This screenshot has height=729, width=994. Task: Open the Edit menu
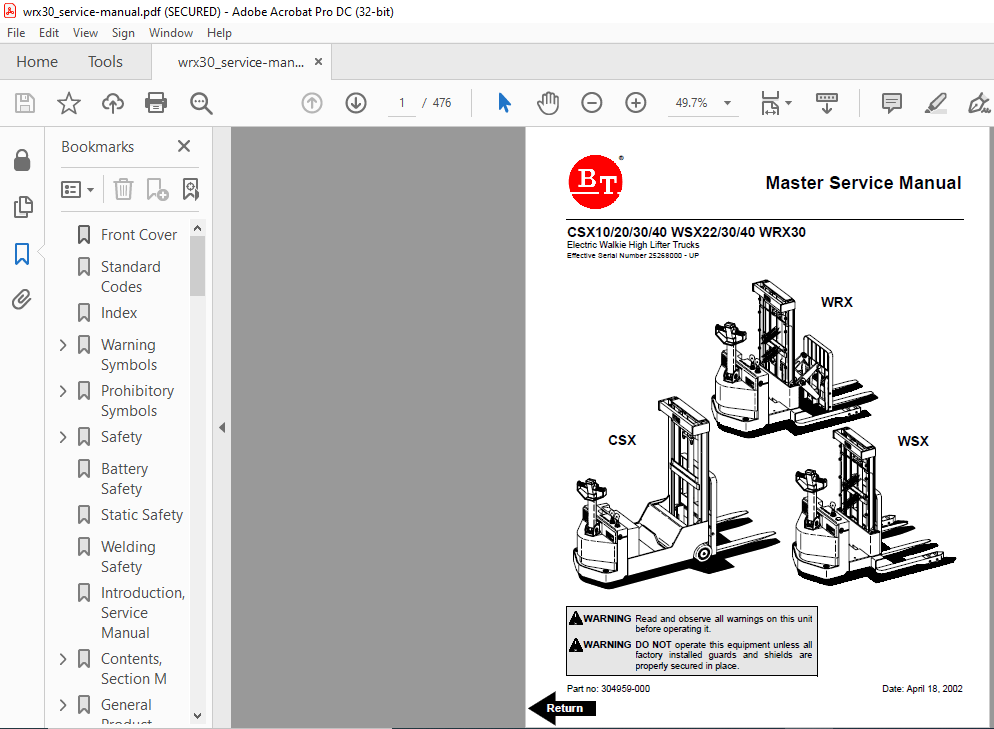49,33
